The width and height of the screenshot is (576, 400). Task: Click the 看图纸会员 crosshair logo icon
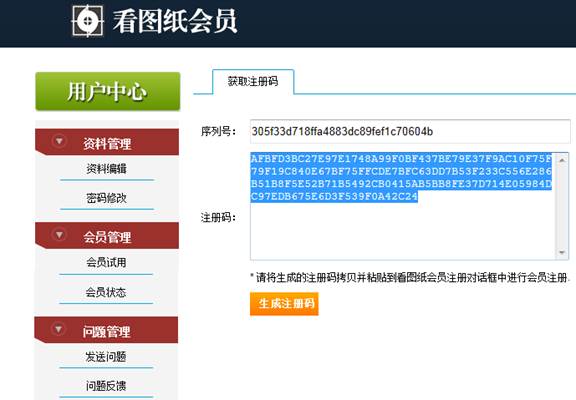(x=87, y=21)
